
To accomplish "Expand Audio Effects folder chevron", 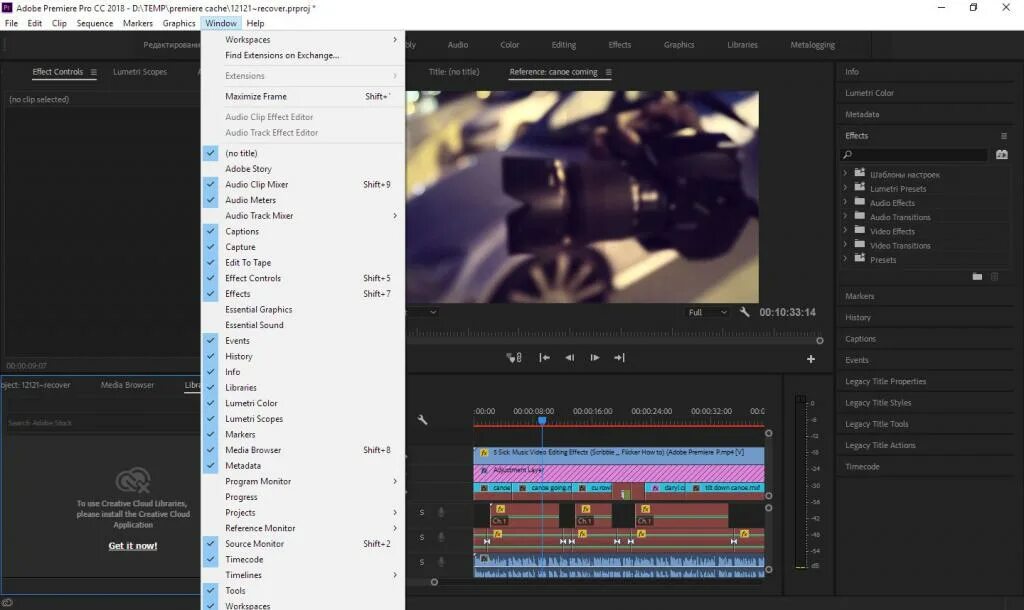I will coord(845,202).
